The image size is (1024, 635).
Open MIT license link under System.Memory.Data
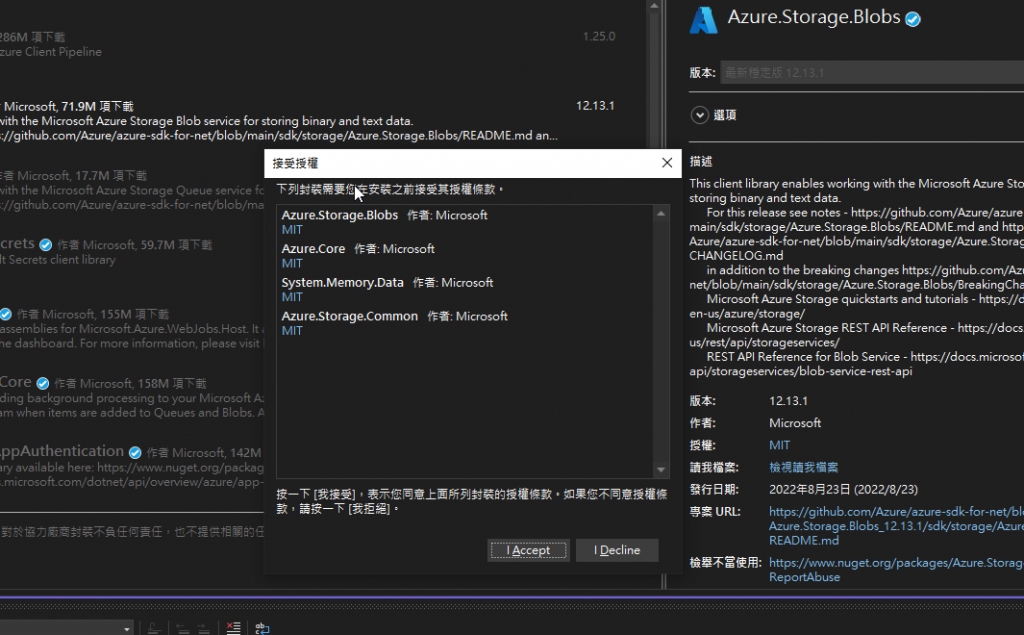pos(292,297)
